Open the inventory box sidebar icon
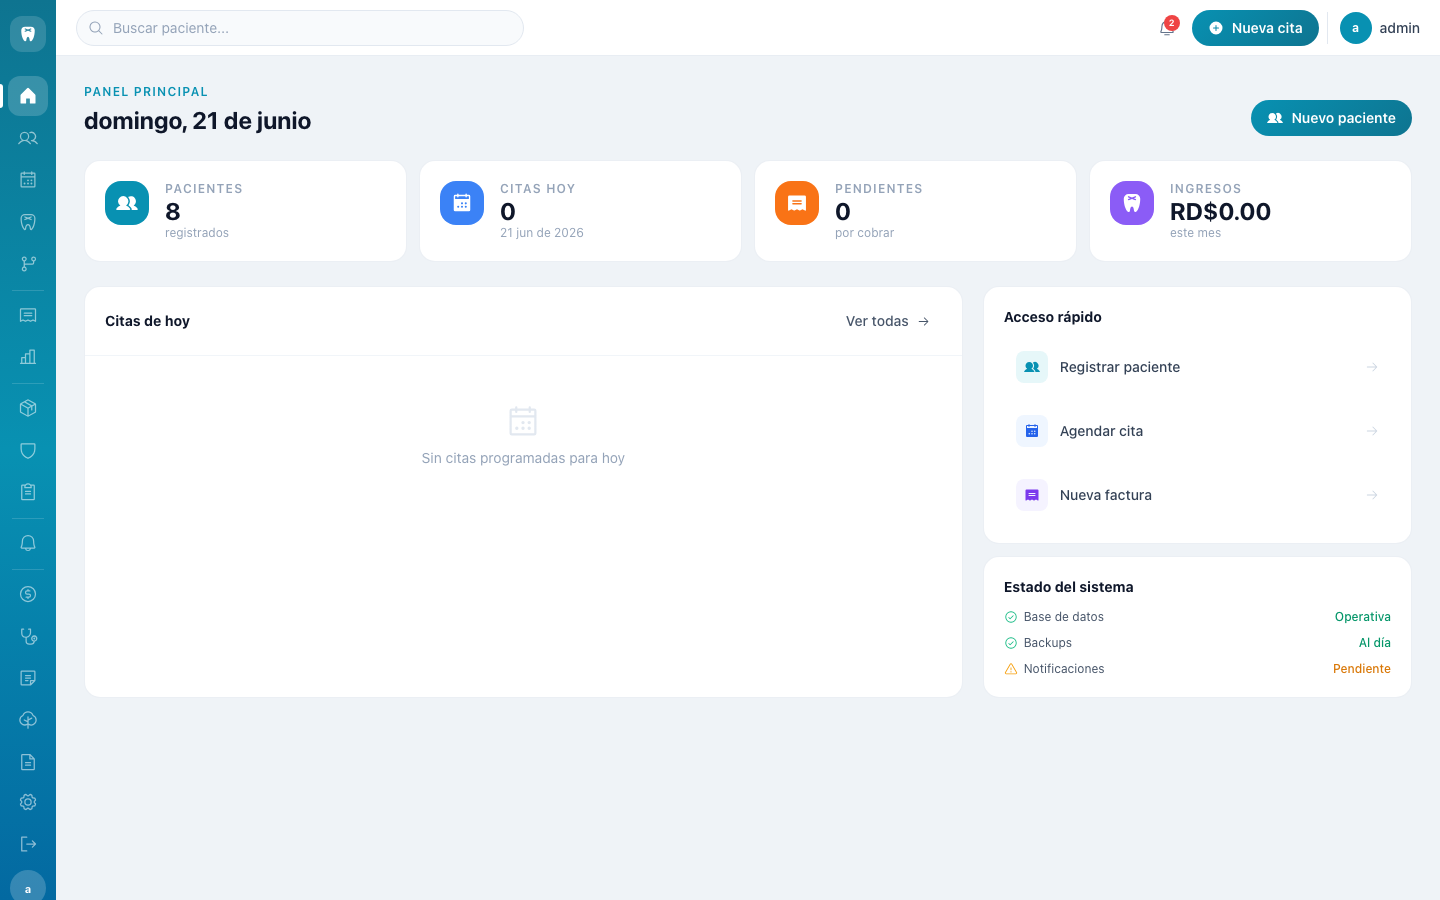The width and height of the screenshot is (1440, 900). tap(28, 408)
